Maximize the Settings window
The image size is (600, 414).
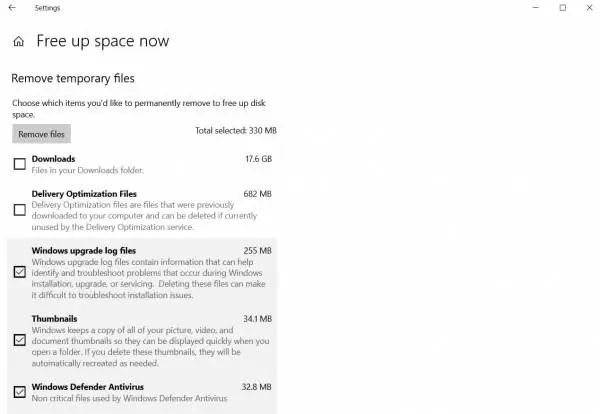coord(562,8)
